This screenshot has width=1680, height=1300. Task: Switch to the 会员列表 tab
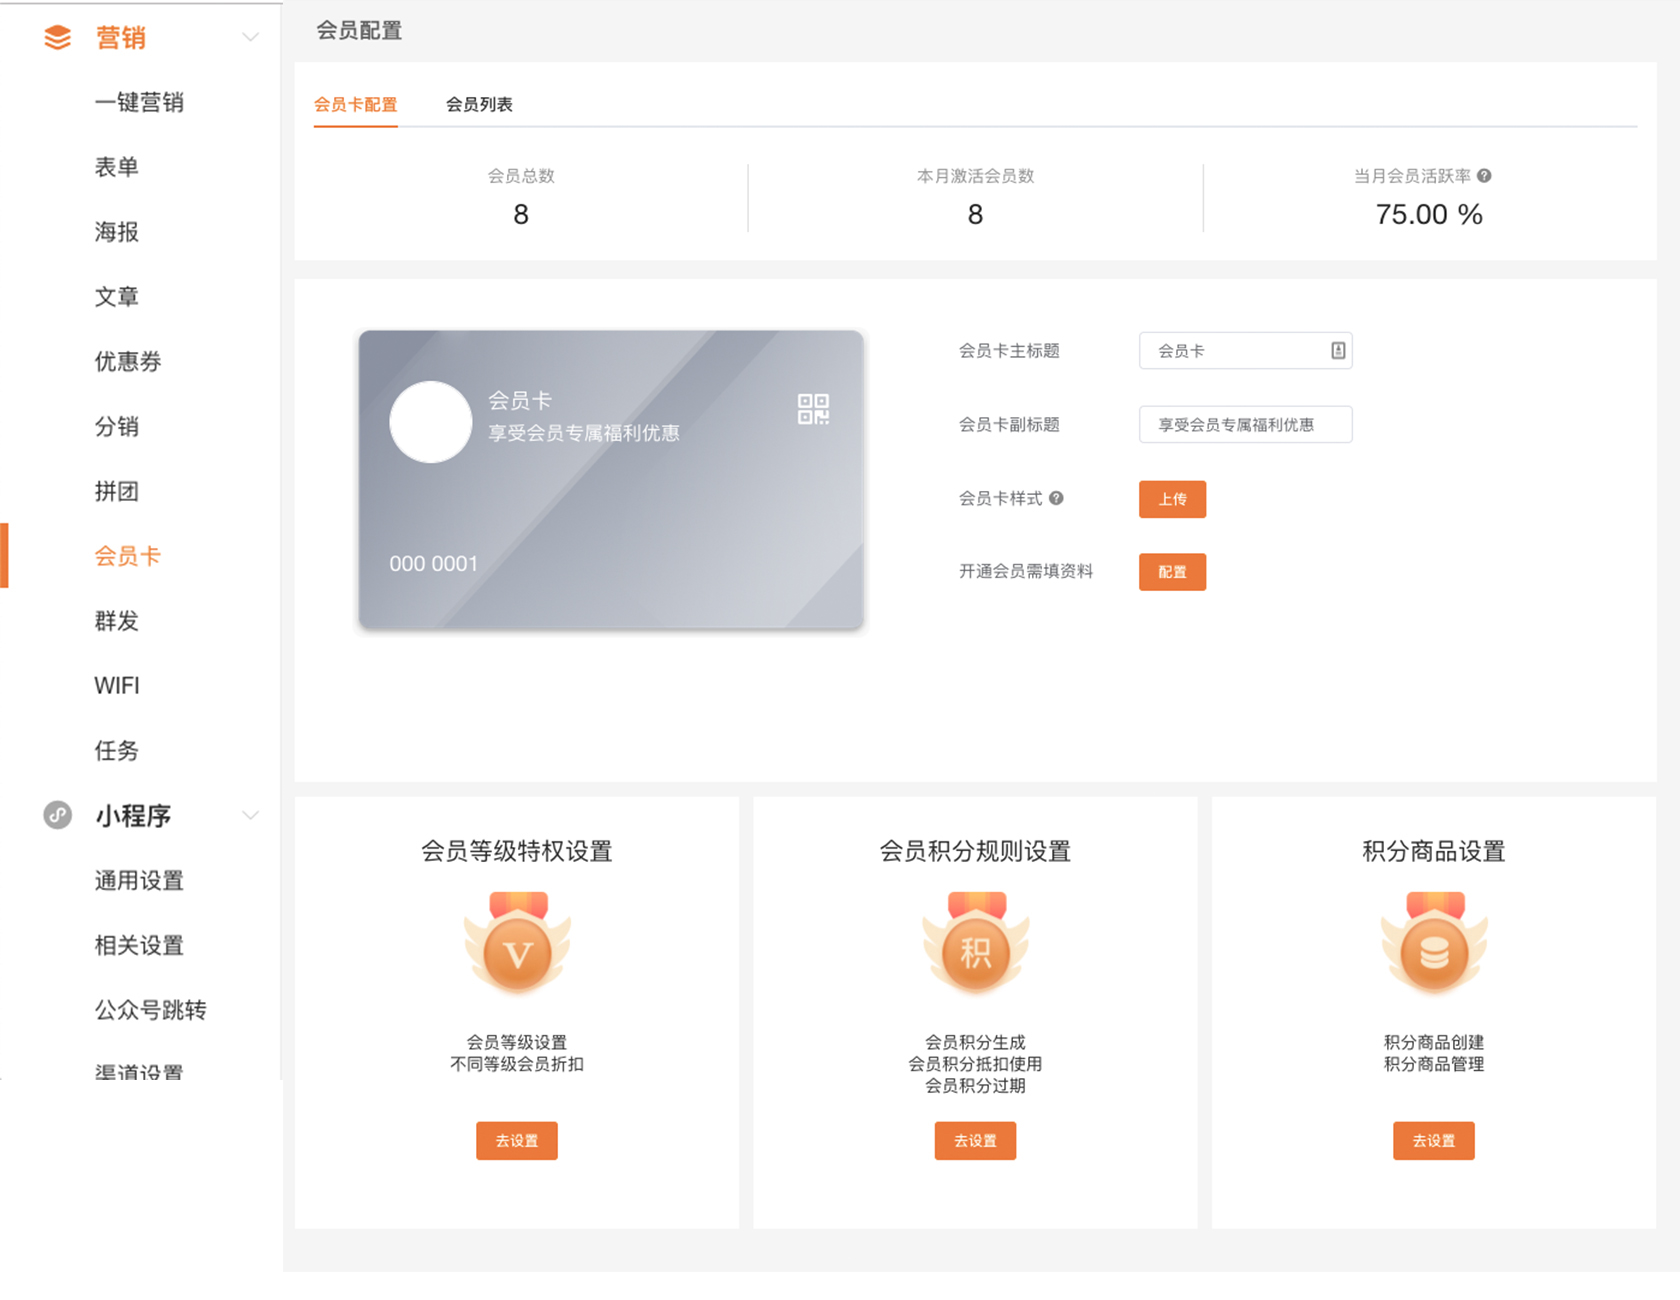479,104
